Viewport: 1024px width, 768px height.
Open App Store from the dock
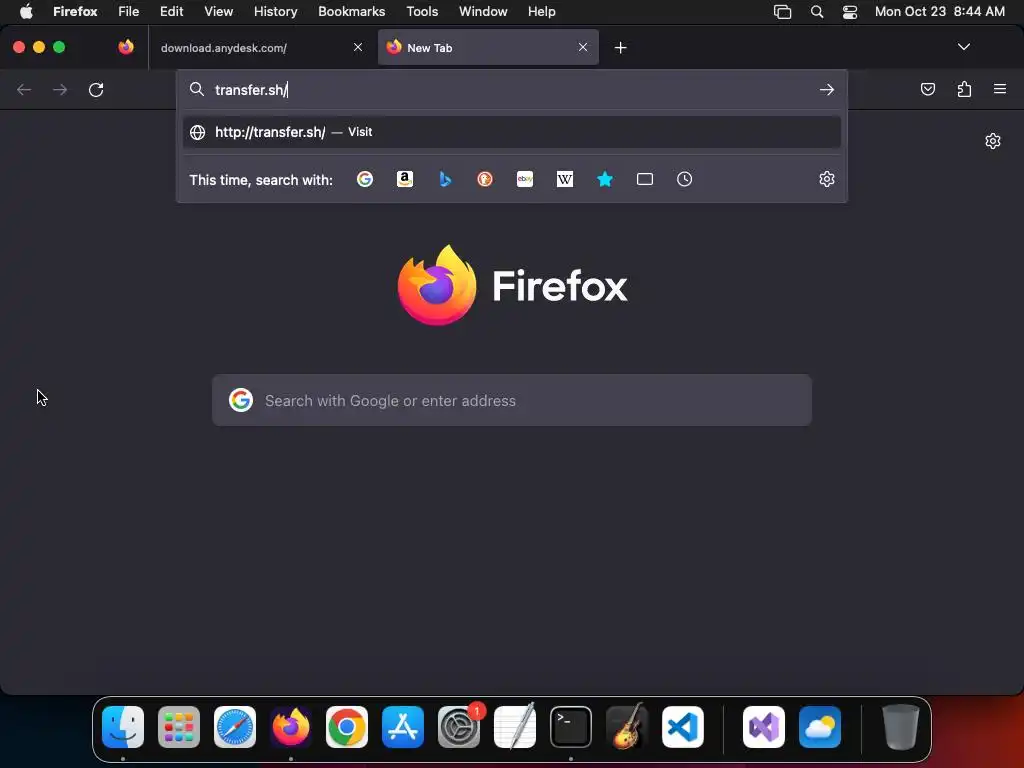(x=403, y=727)
